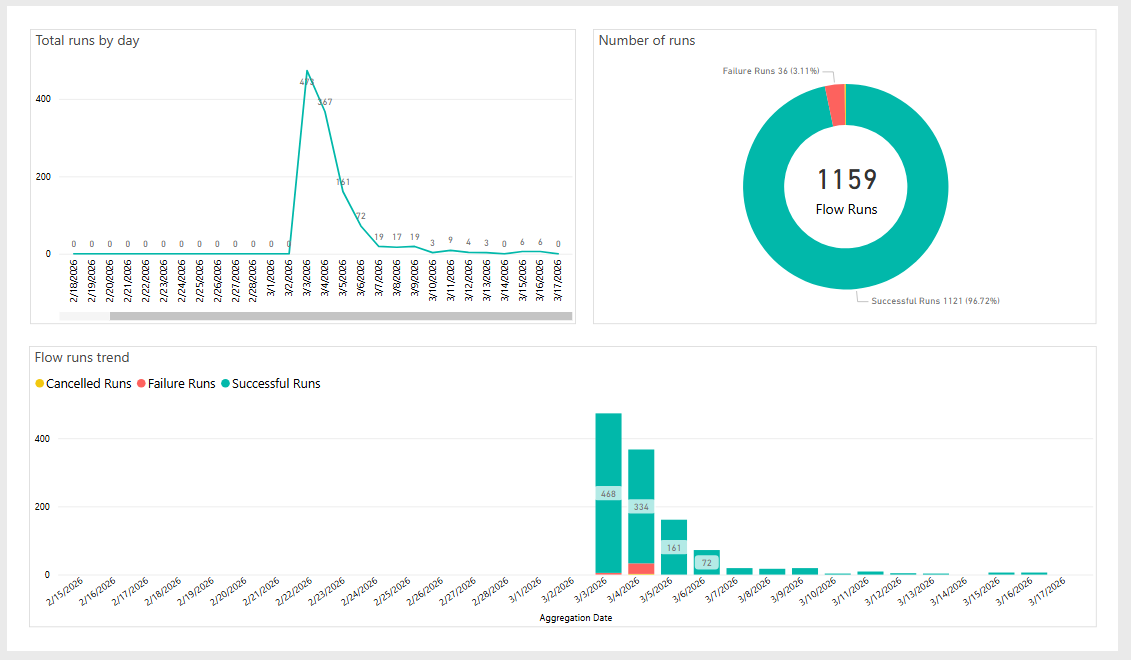1131x660 pixels.
Task: Click the 'Failure Runs 36 (3.11%)' donut label
Action: 771,71
